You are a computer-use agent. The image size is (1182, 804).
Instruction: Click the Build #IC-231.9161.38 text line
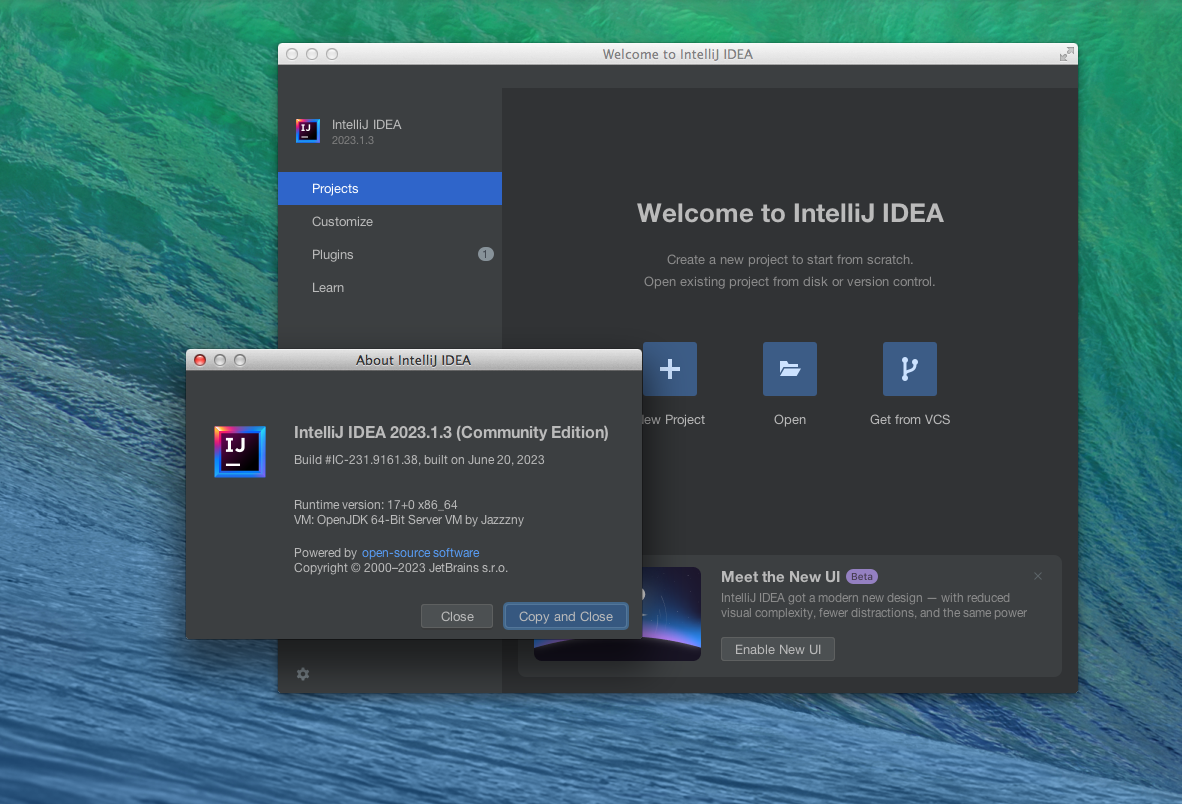pyautogui.click(x=419, y=460)
